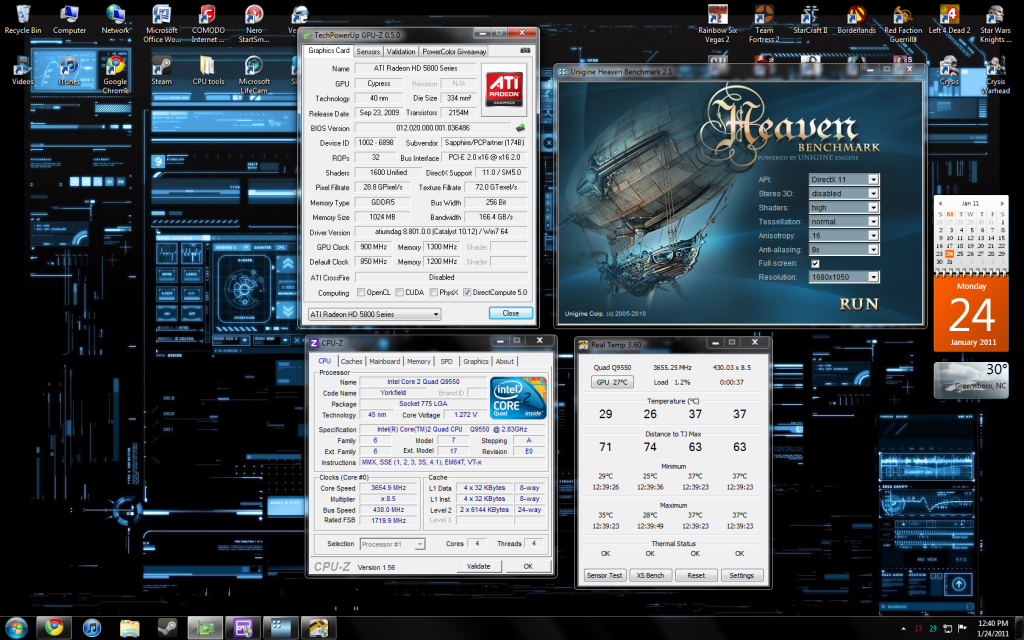Click the CPU-Z OK button
The height and width of the screenshot is (640, 1024).
pos(528,566)
